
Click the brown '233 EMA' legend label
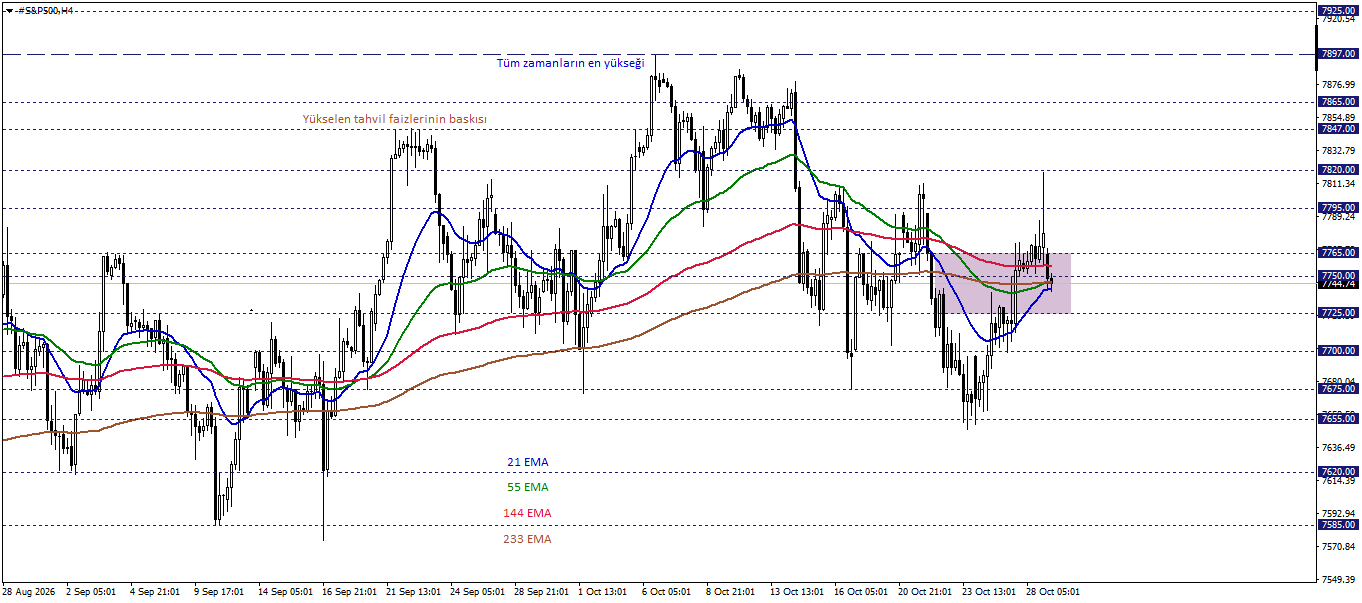[x=527, y=539]
